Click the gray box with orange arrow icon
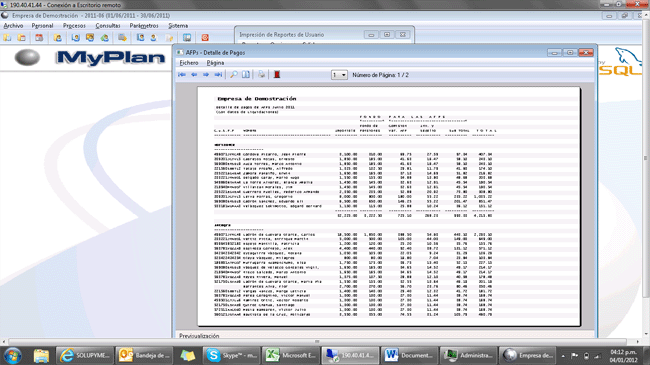This screenshot has height=365, width=650. point(122,38)
